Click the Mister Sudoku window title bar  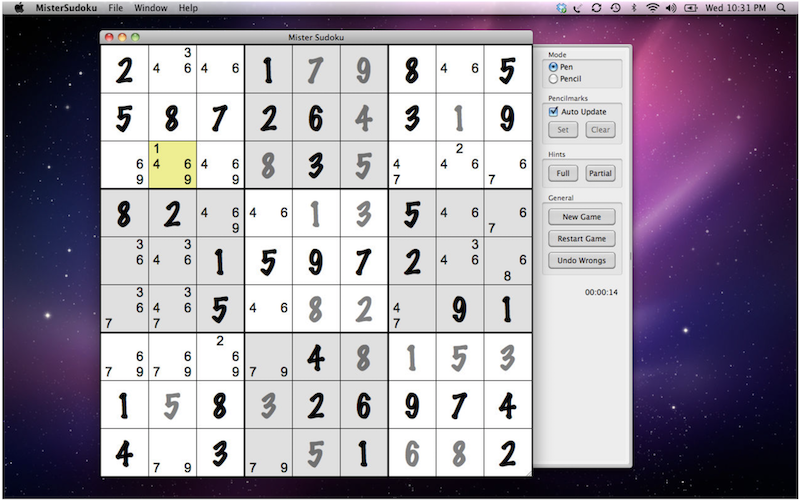(316, 37)
